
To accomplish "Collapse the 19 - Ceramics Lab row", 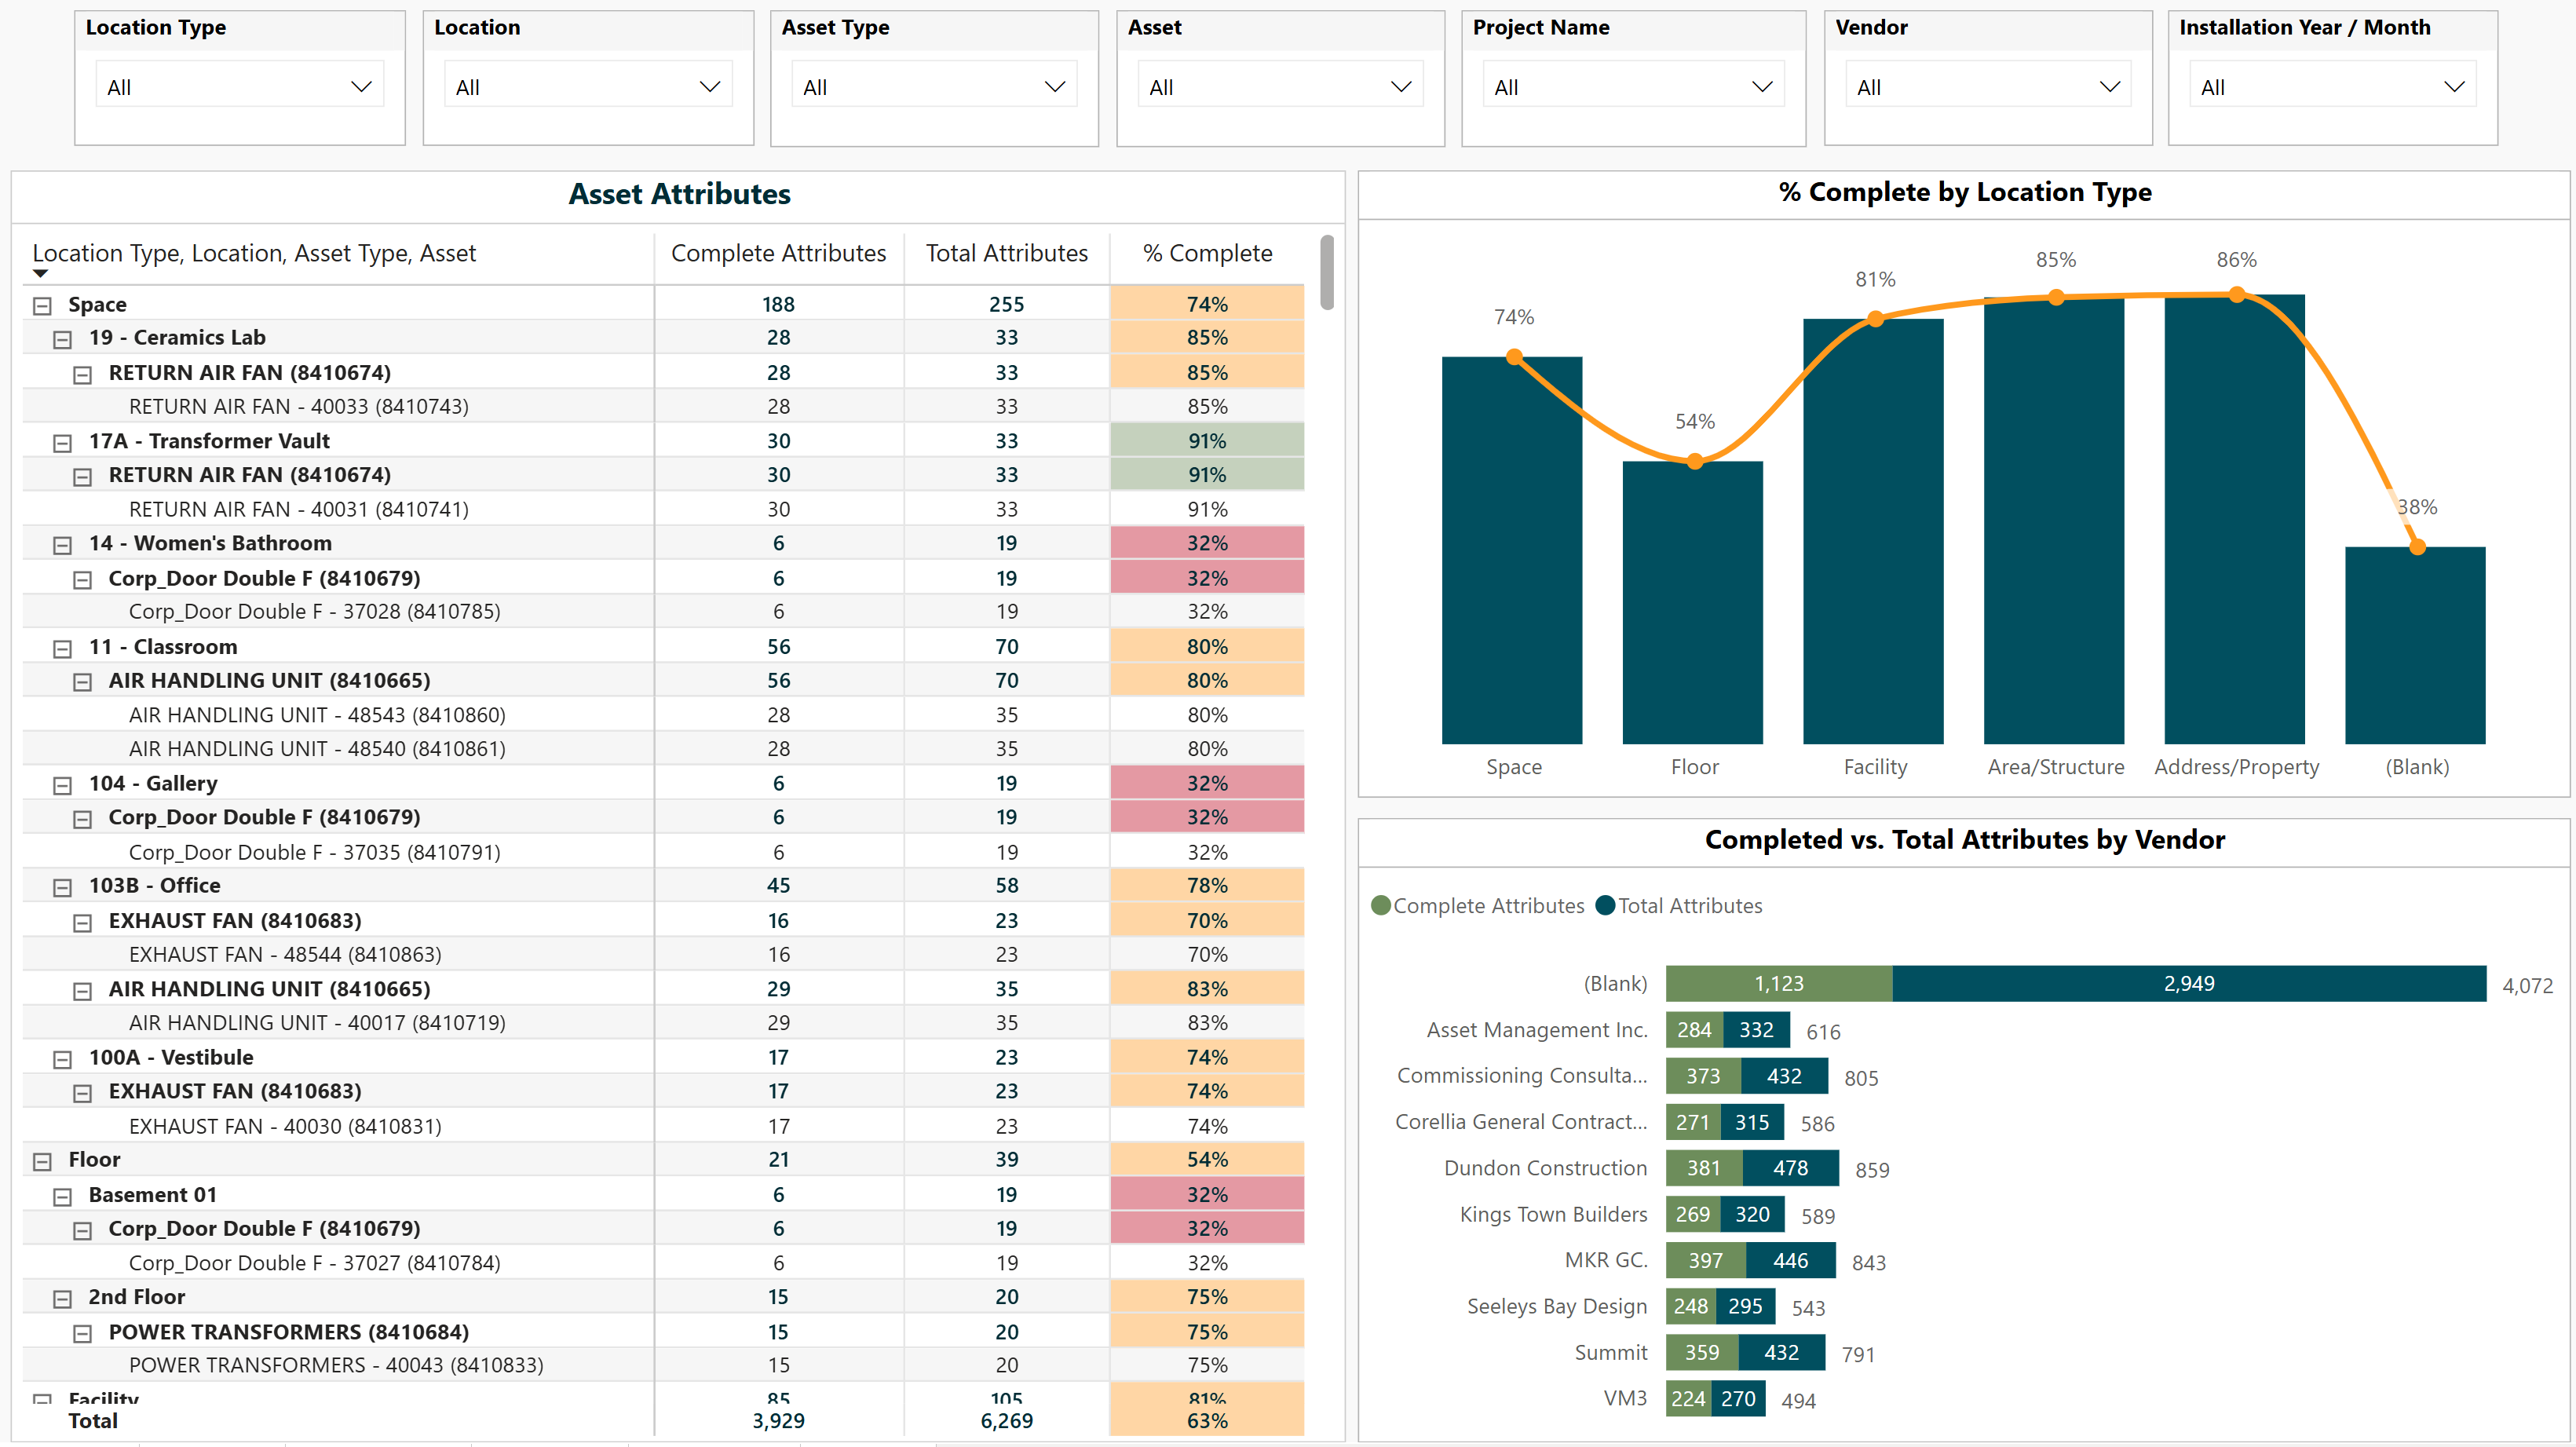I will [x=62, y=339].
